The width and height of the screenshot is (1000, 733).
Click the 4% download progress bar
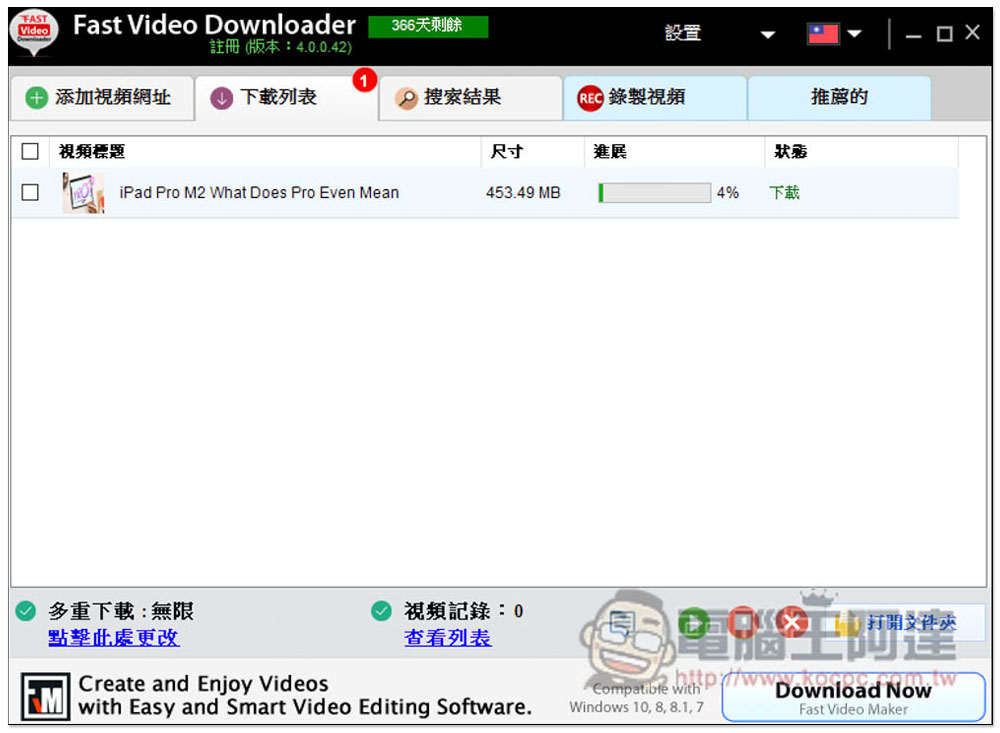[x=654, y=193]
